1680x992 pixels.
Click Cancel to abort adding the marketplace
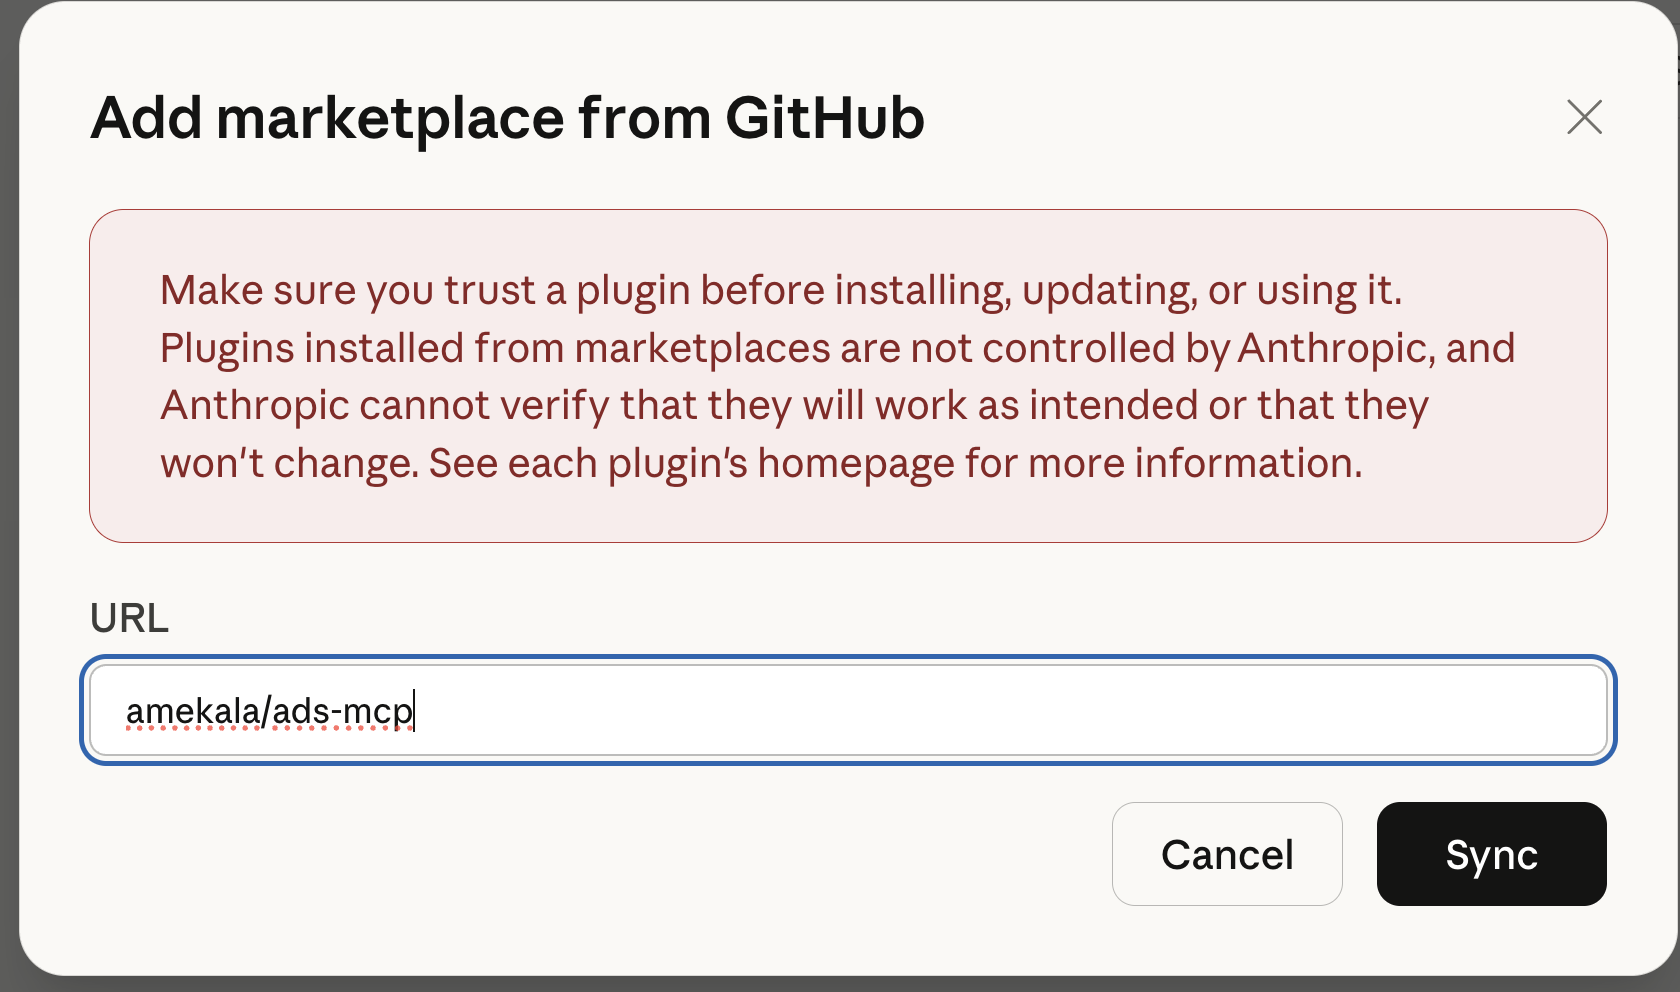tap(1227, 854)
